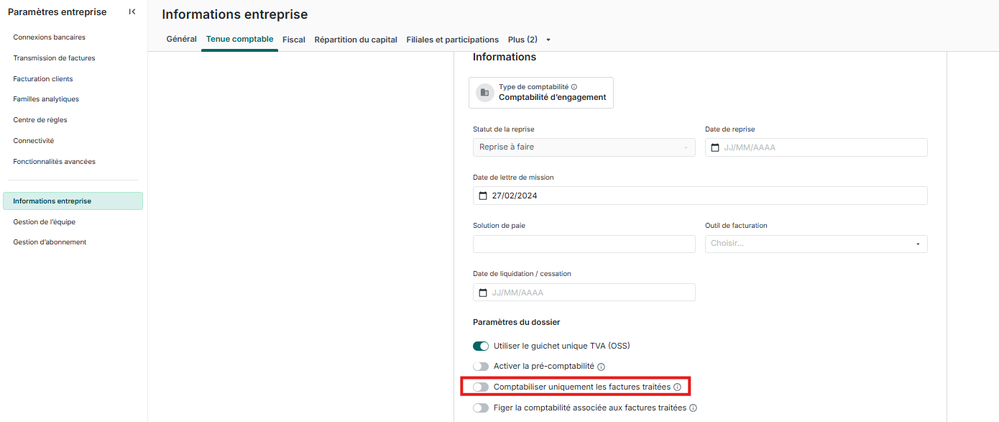The width and height of the screenshot is (999, 422).
Task: Open the Outil de facturation dropdown
Action: [816, 244]
